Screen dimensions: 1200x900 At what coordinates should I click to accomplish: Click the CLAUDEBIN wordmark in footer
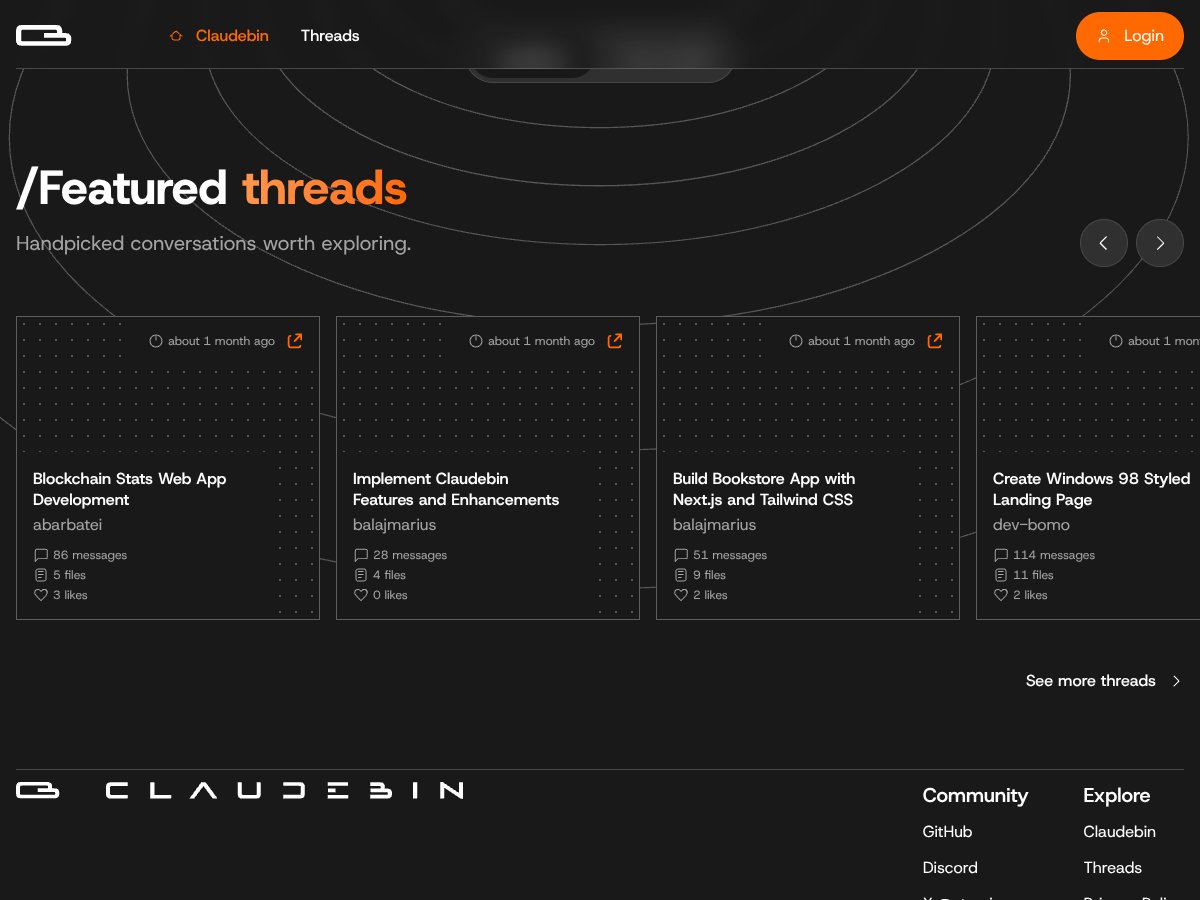click(x=284, y=790)
